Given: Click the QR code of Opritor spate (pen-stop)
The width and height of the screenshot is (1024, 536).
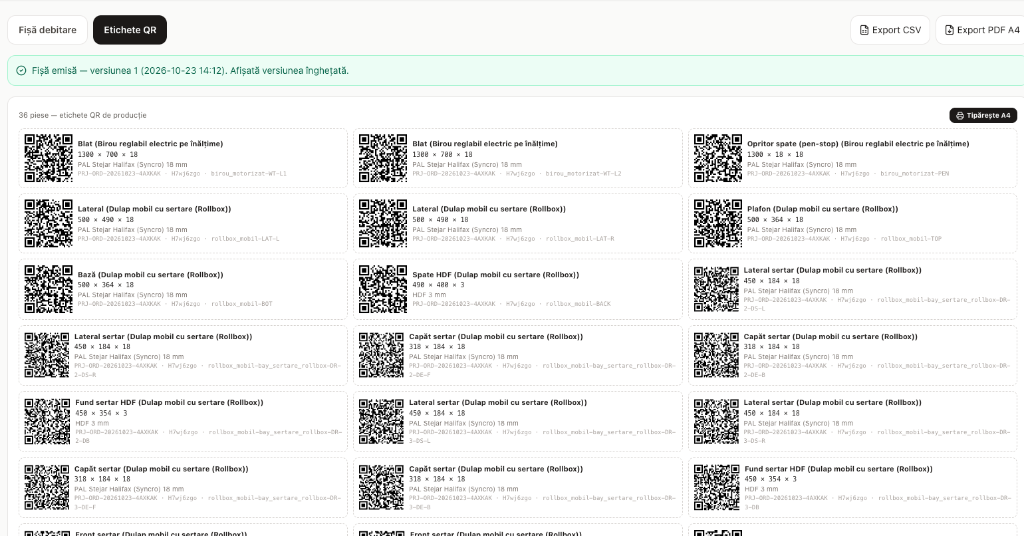Looking at the screenshot, I should (718, 158).
